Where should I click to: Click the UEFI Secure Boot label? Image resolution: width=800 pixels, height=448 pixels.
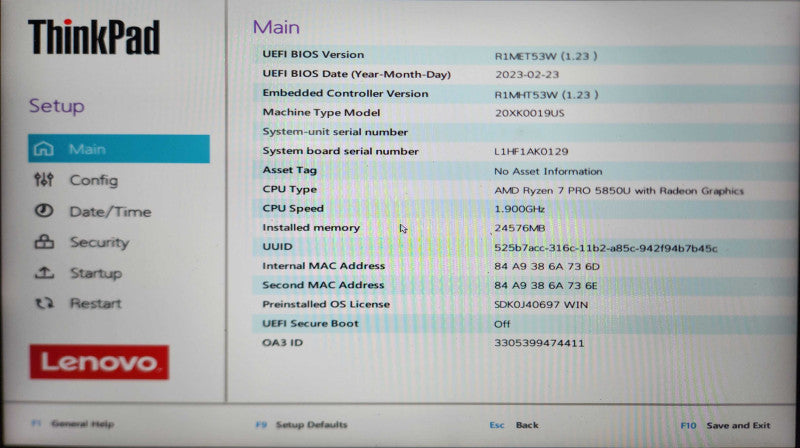click(x=310, y=323)
